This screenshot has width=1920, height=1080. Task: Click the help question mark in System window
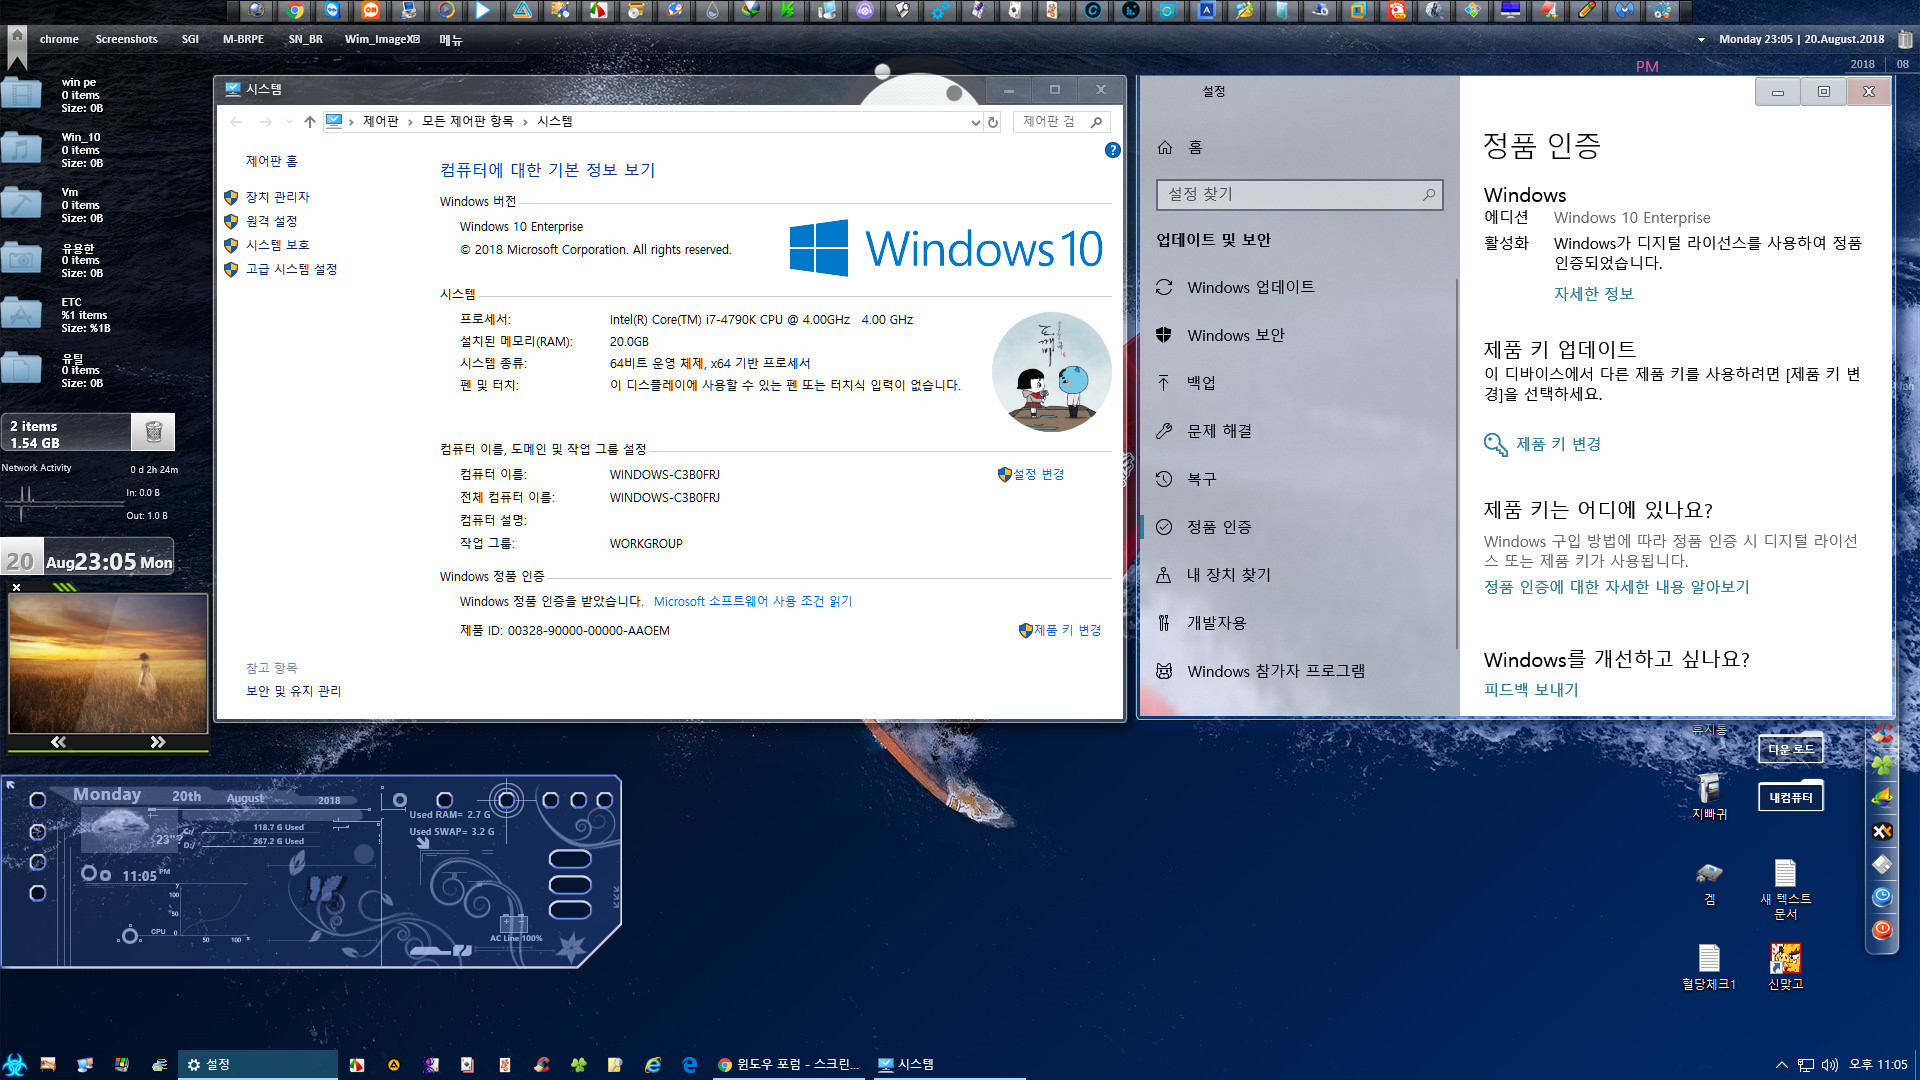pyautogui.click(x=1112, y=150)
